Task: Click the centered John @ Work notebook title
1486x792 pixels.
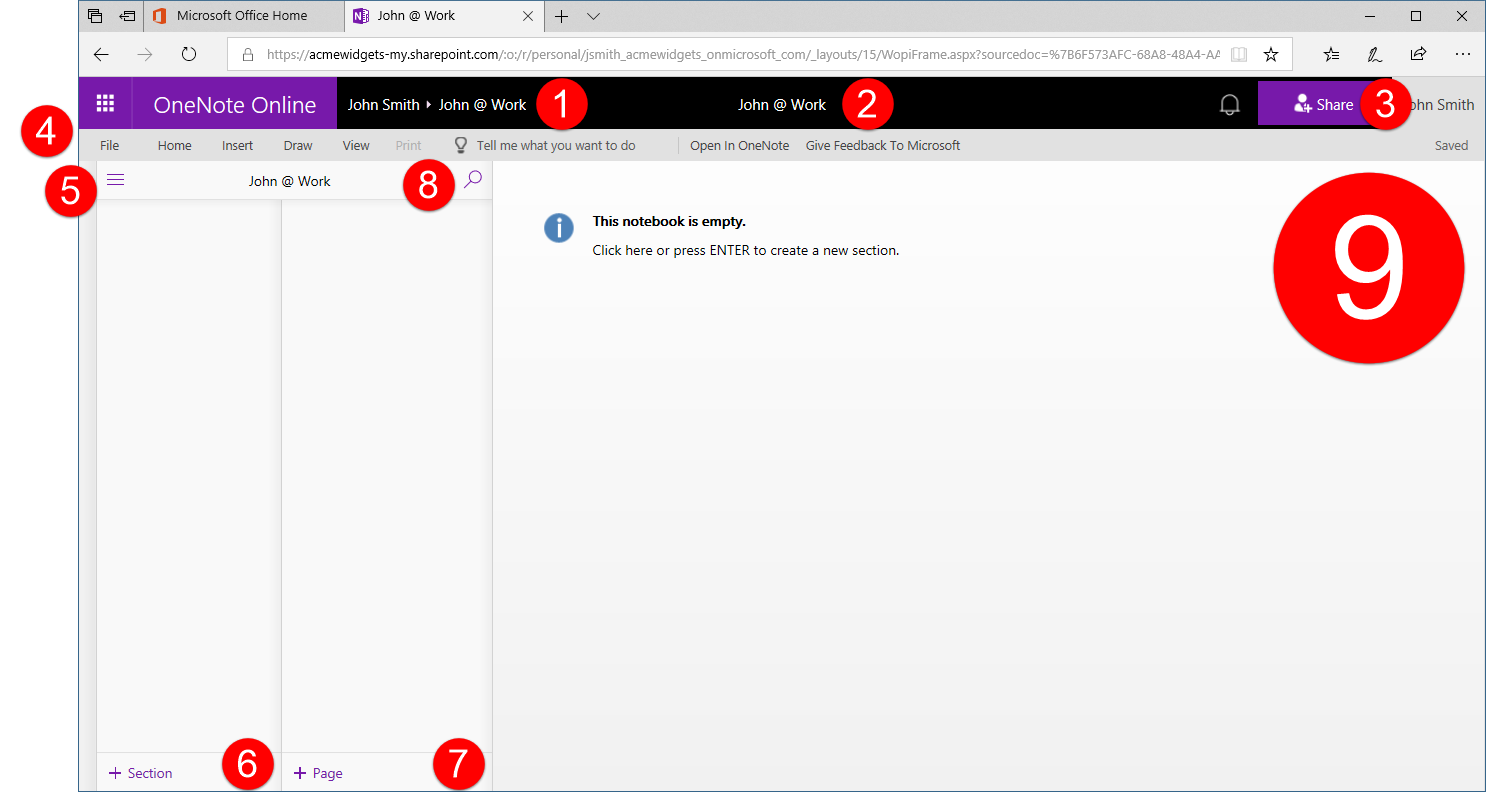Action: click(782, 104)
